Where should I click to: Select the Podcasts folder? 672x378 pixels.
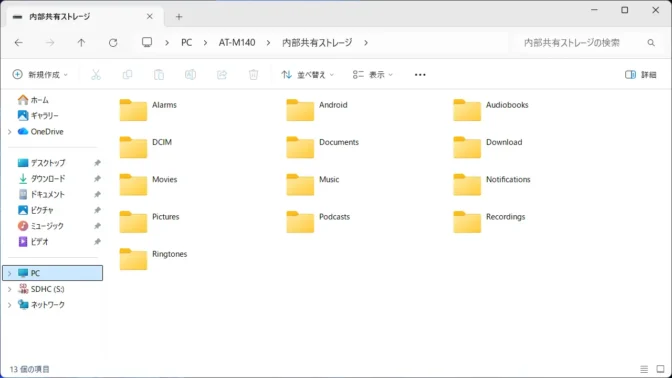(x=318, y=222)
